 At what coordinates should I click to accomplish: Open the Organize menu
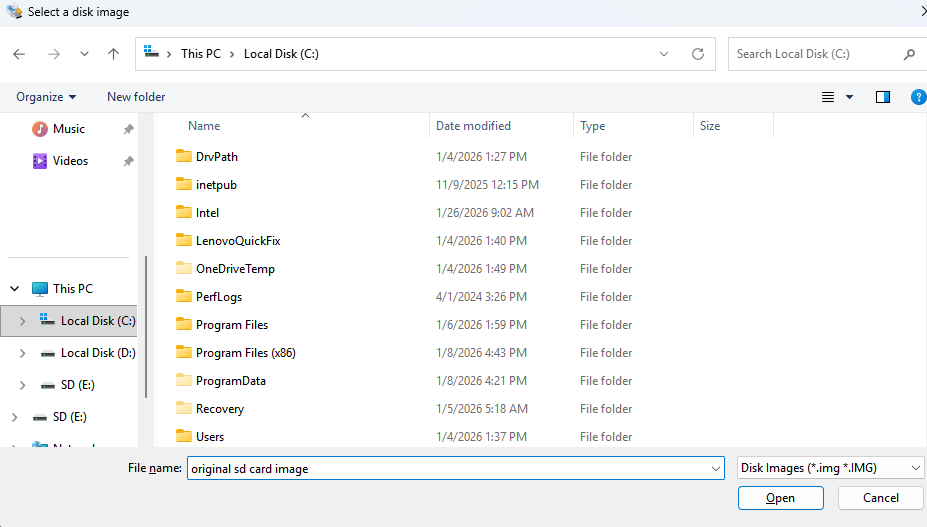point(46,97)
